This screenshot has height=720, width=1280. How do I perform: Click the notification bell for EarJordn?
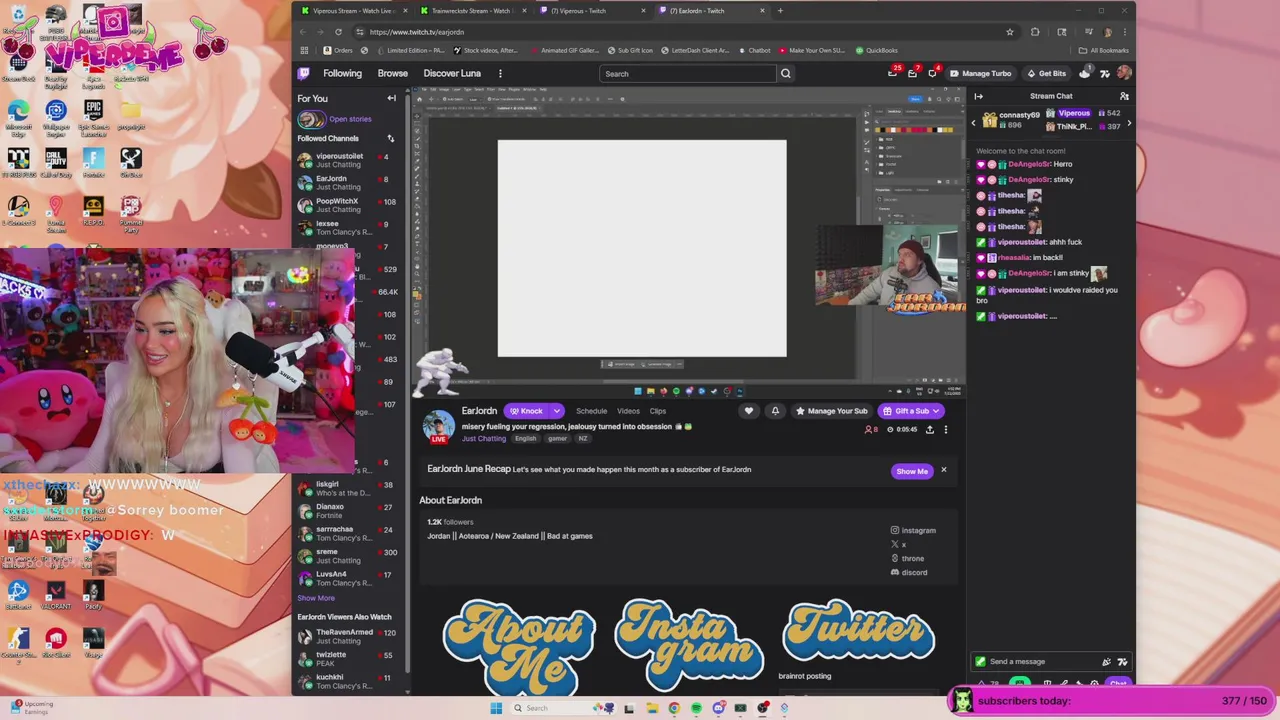[x=775, y=411]
